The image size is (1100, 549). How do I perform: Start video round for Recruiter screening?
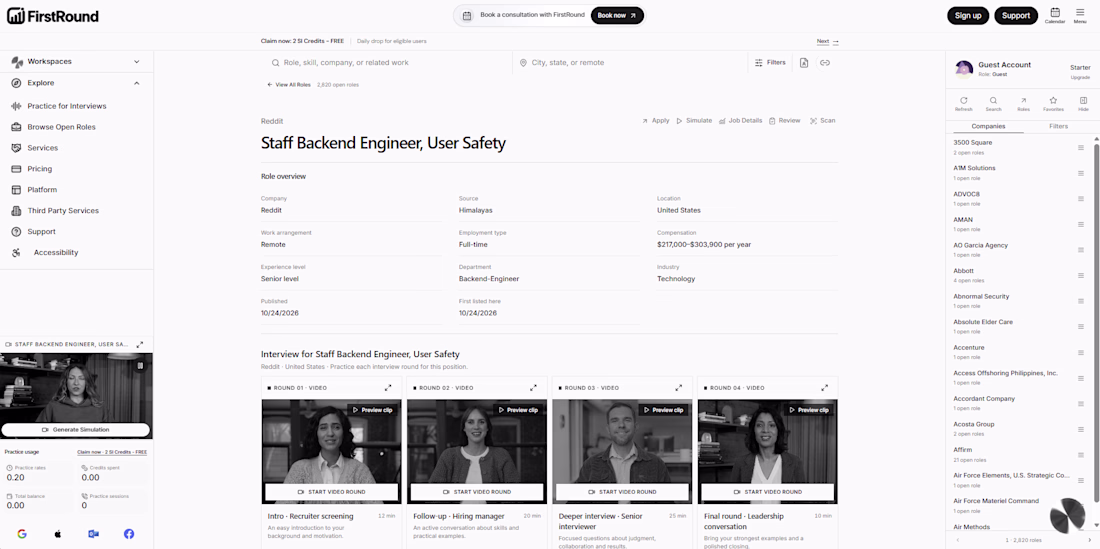pos(332,492)
